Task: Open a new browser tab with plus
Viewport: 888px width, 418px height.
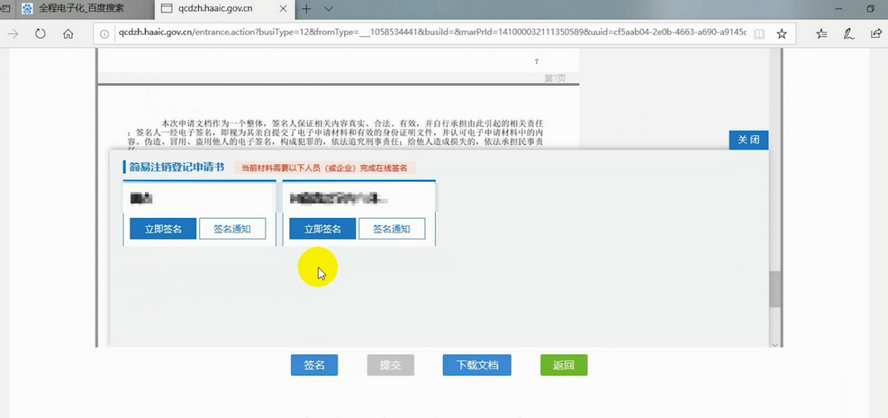Action: click(306, 8)
